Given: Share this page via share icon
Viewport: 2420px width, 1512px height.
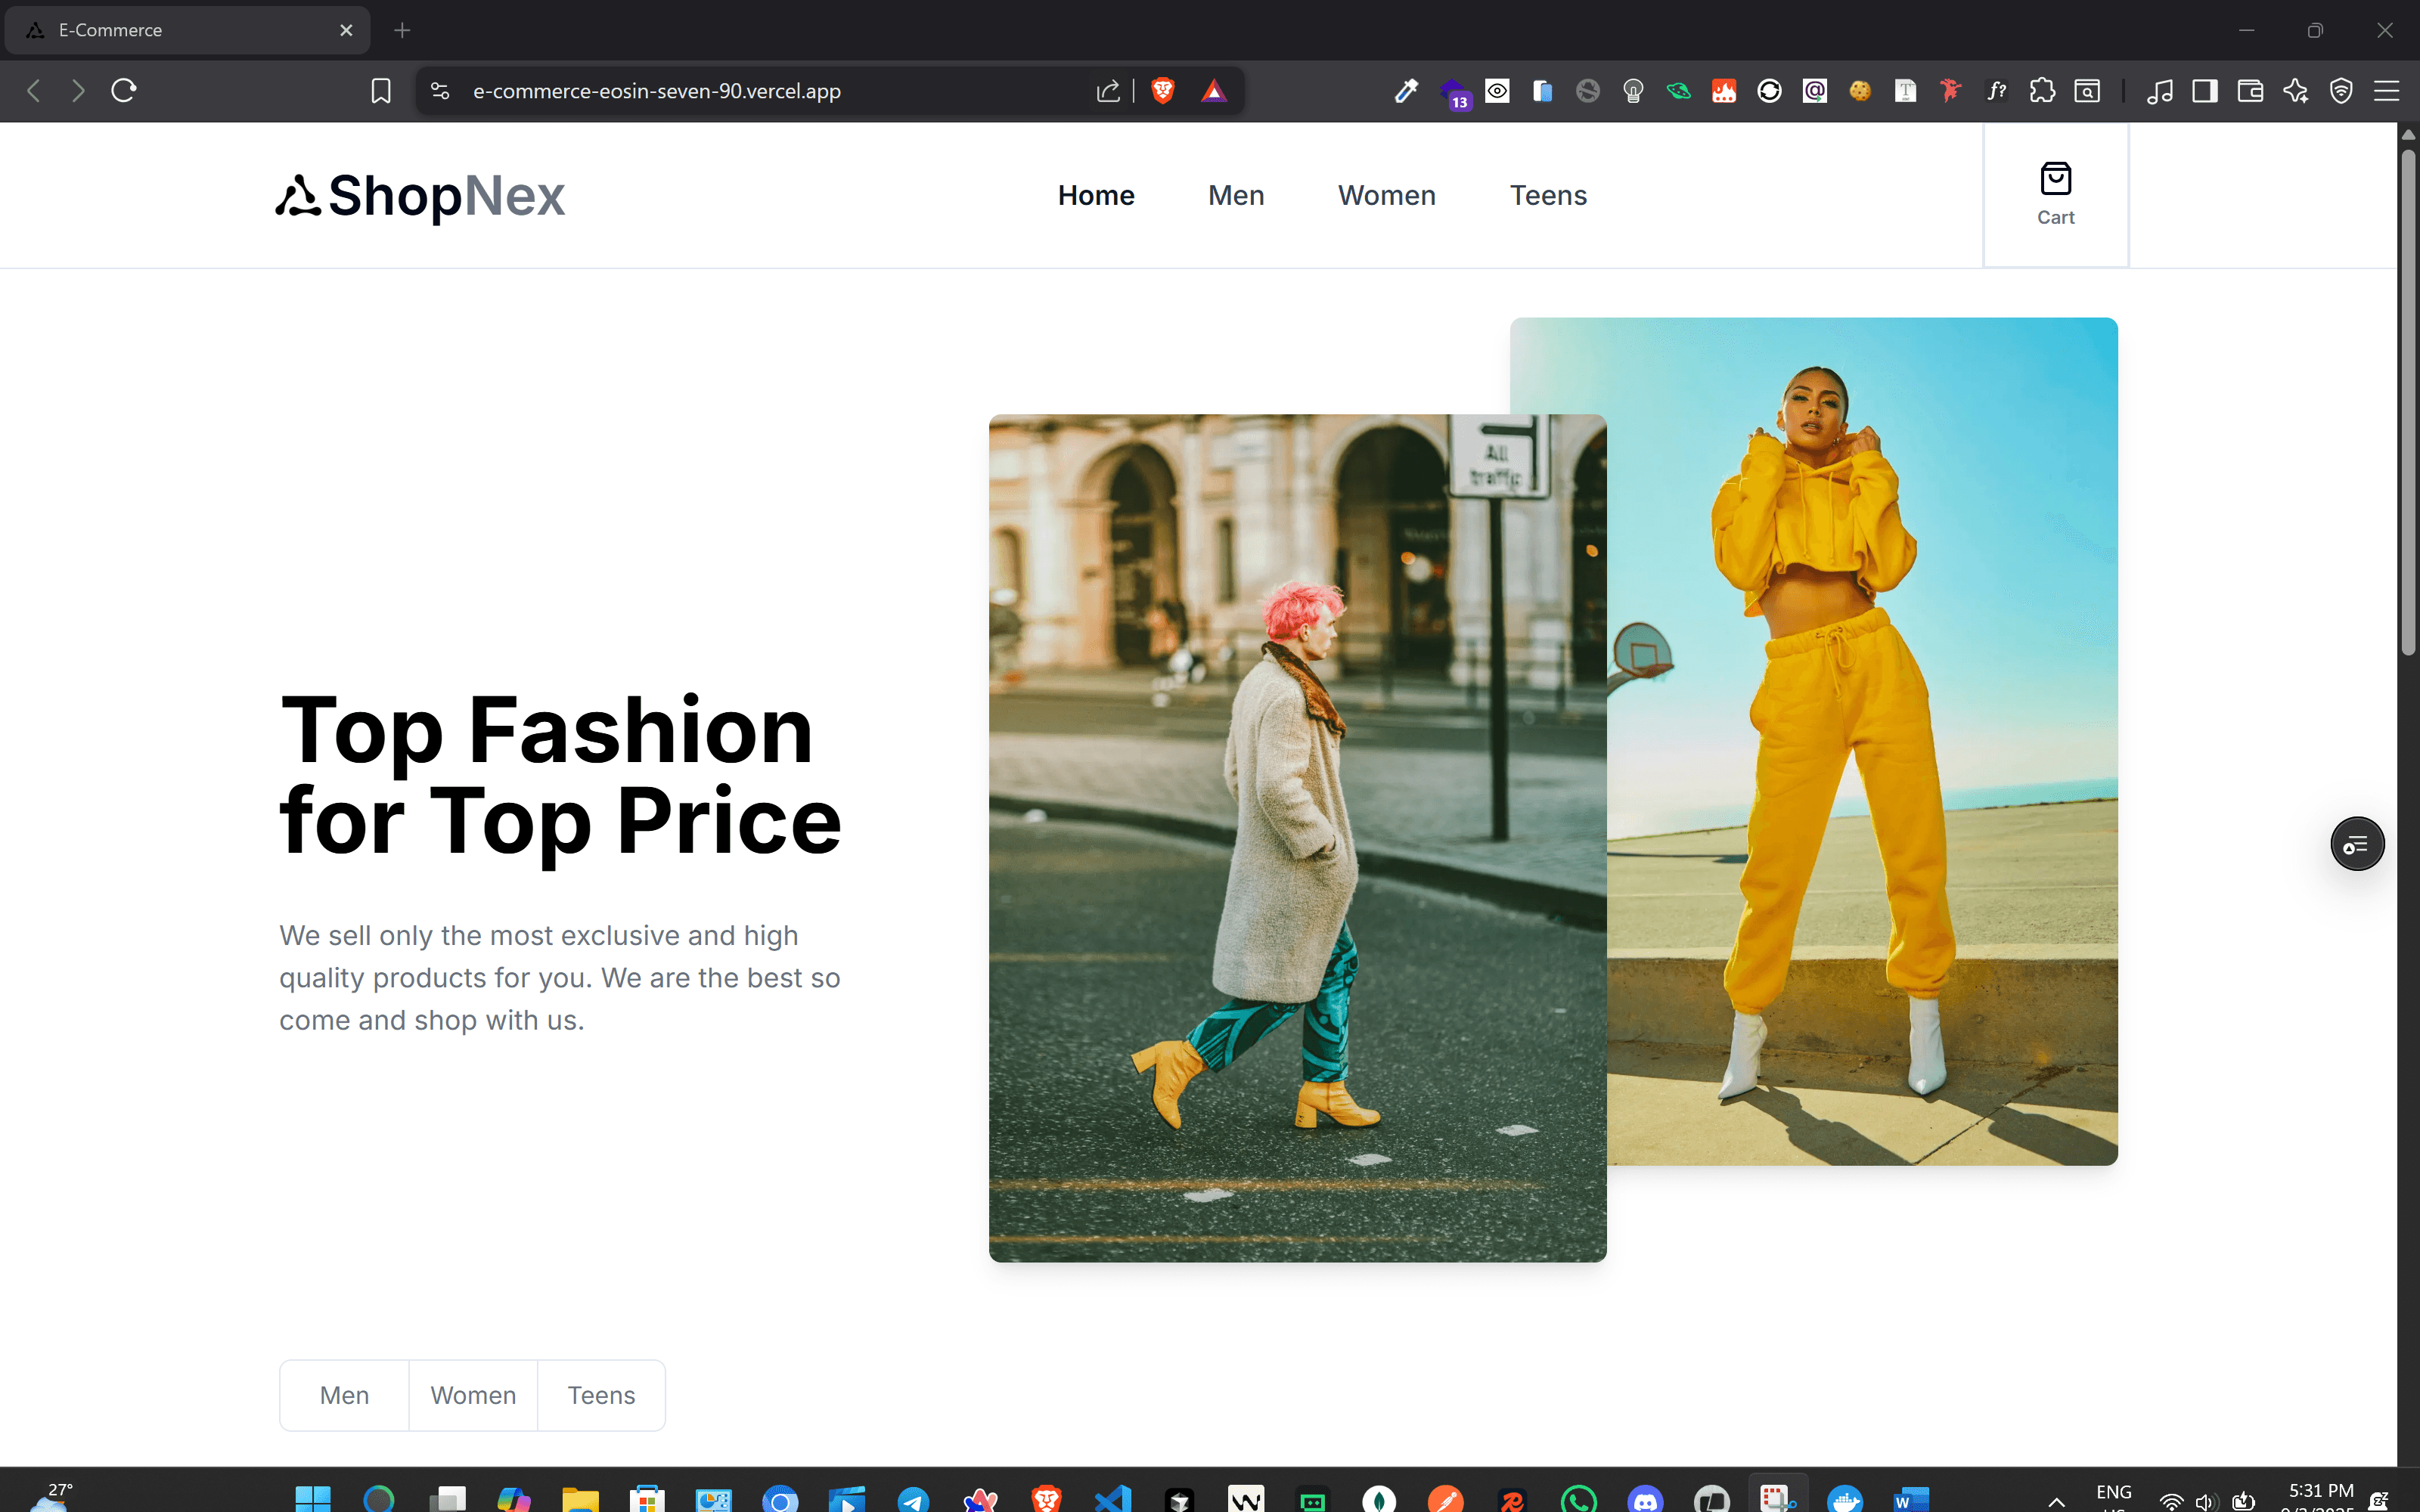Looking at the screenshot, I should point(1107,91).
